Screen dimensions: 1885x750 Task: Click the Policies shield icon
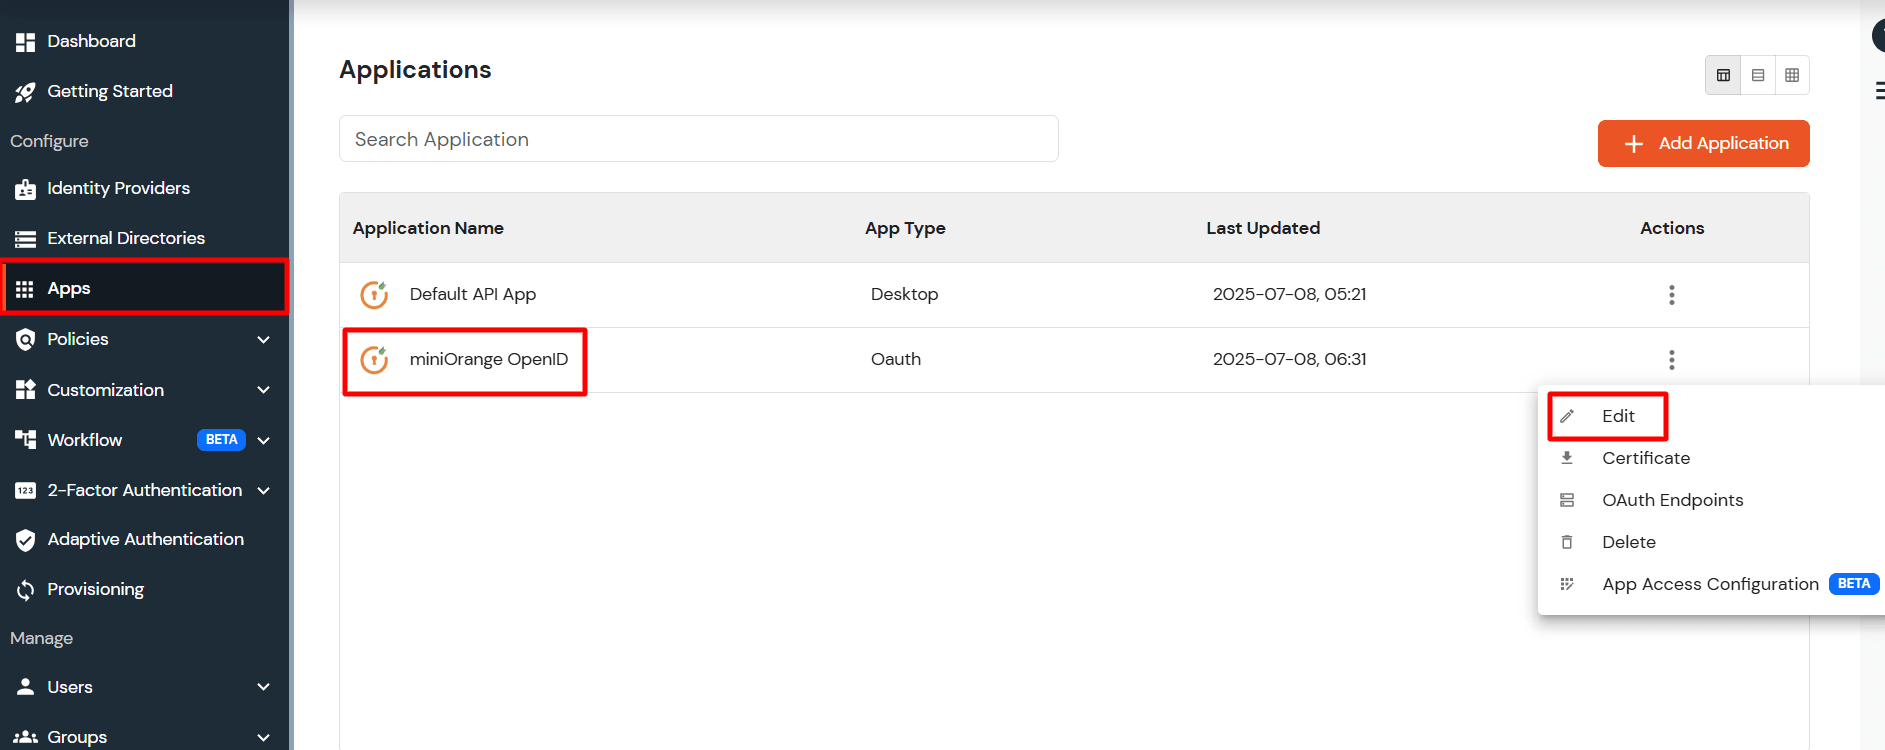coord(25,340)
